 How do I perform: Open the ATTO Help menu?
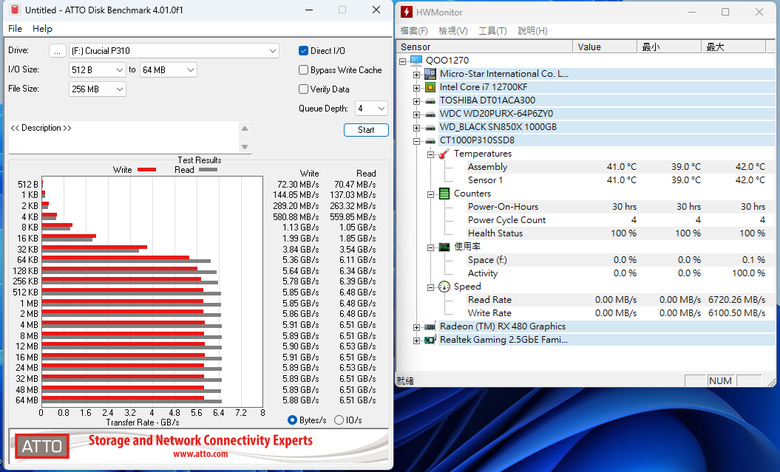[42, 29]
